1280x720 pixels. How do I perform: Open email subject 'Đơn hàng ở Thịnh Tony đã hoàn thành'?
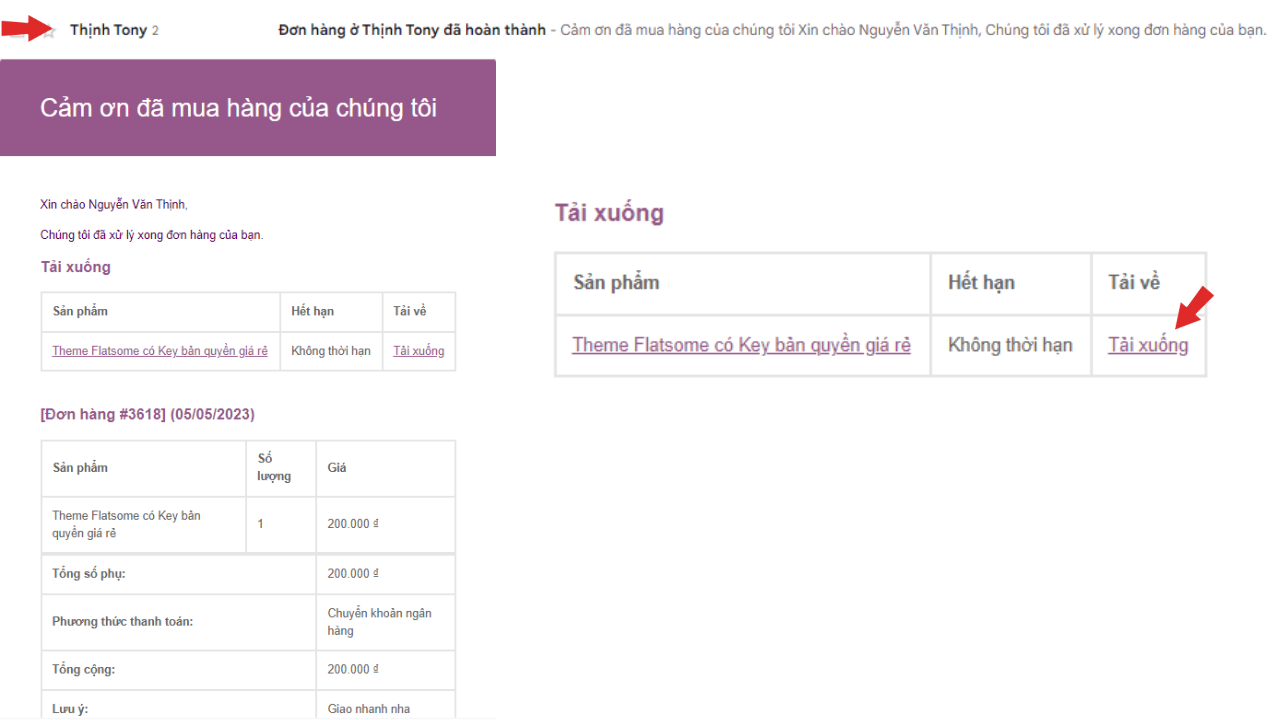tap(411, 30)
